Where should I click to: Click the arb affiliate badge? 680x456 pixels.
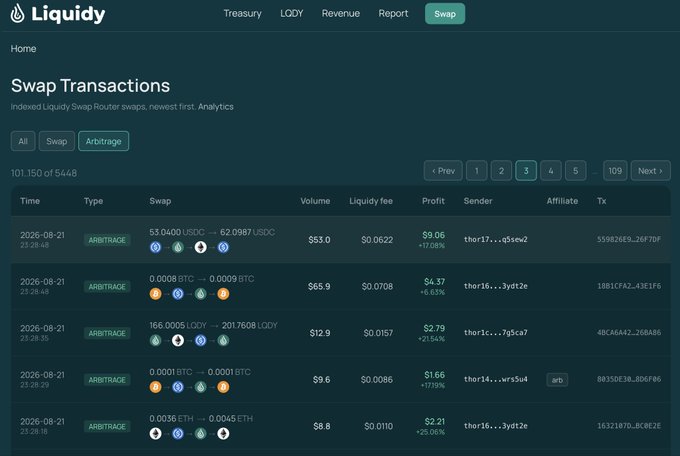(x=557, y=380)
